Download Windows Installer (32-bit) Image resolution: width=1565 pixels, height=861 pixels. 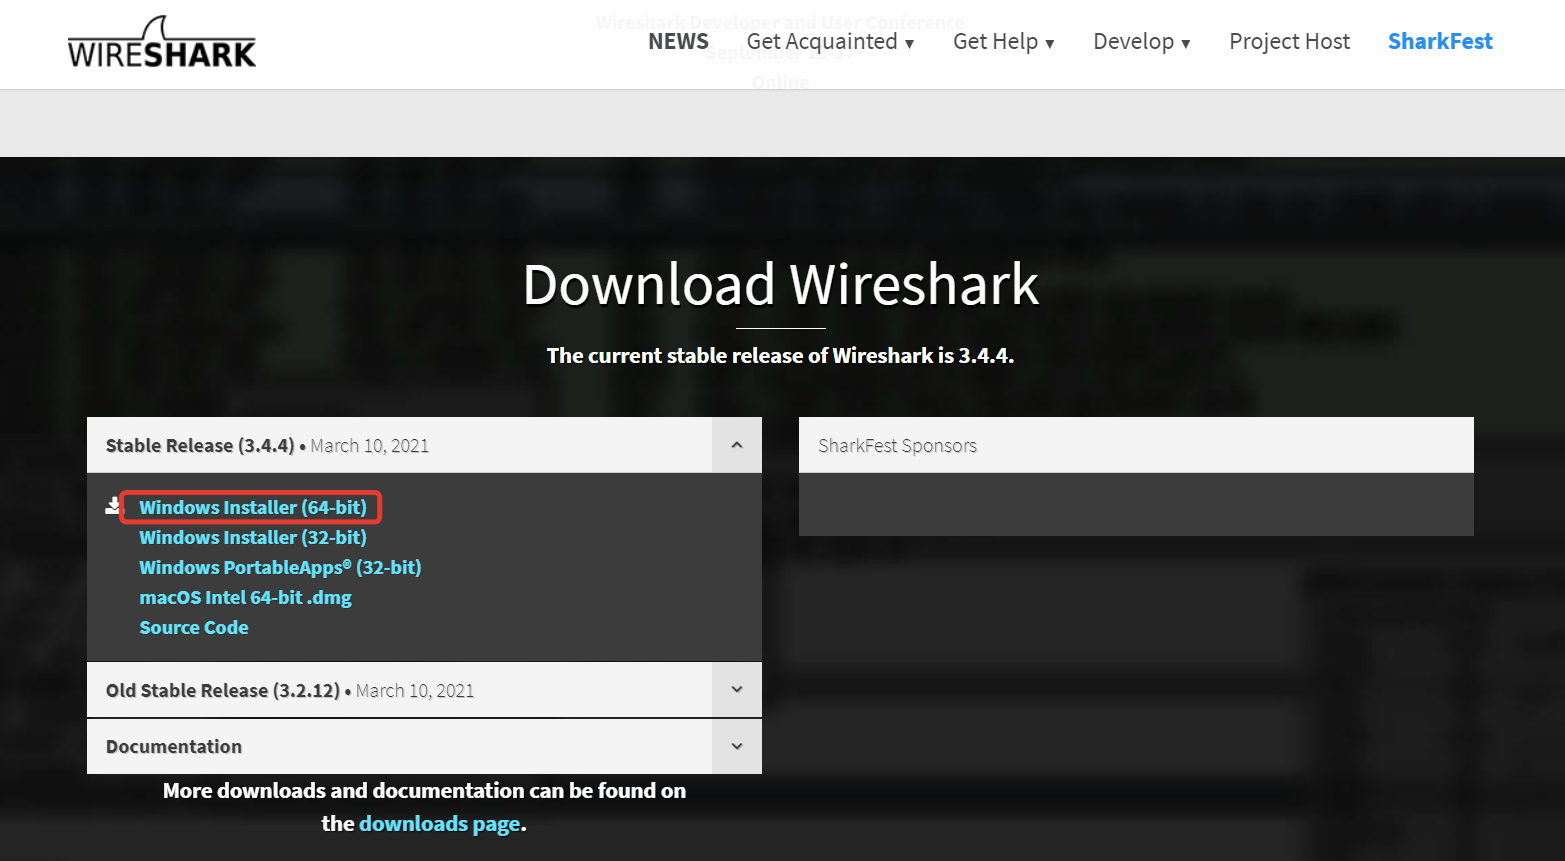pyautogui.click(x=253, y=537)
